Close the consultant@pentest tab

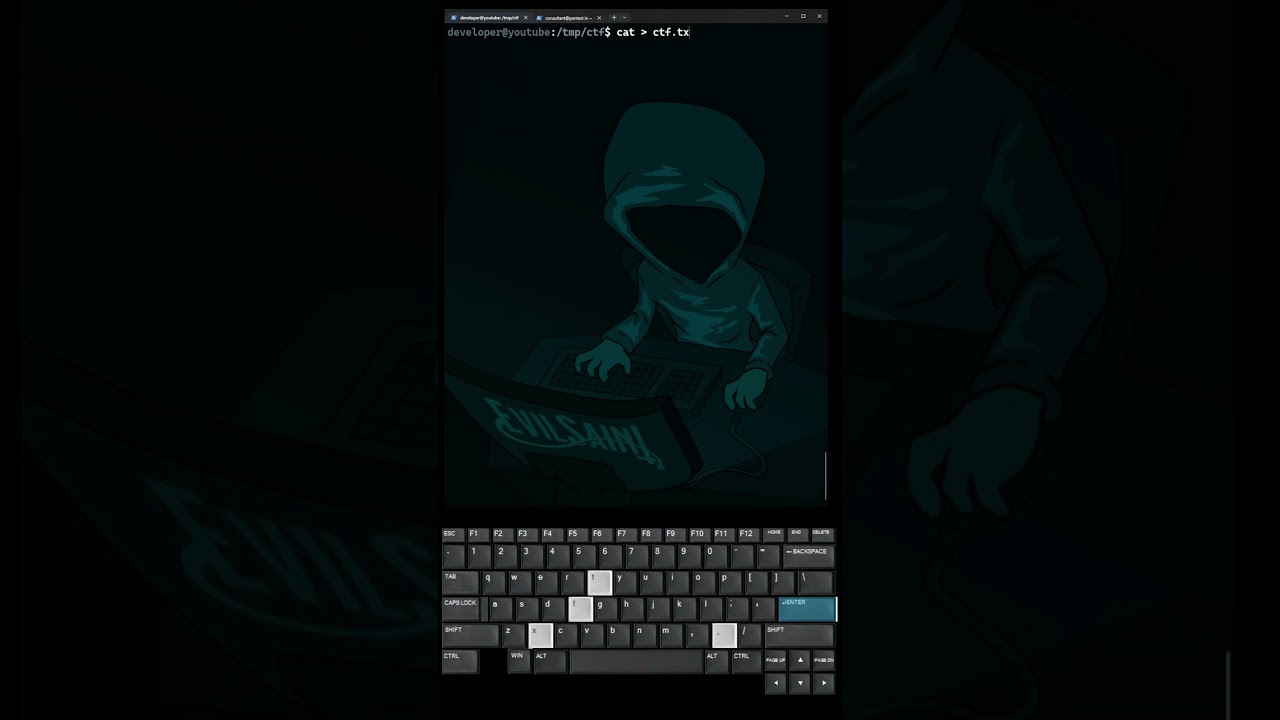[598, 17]
